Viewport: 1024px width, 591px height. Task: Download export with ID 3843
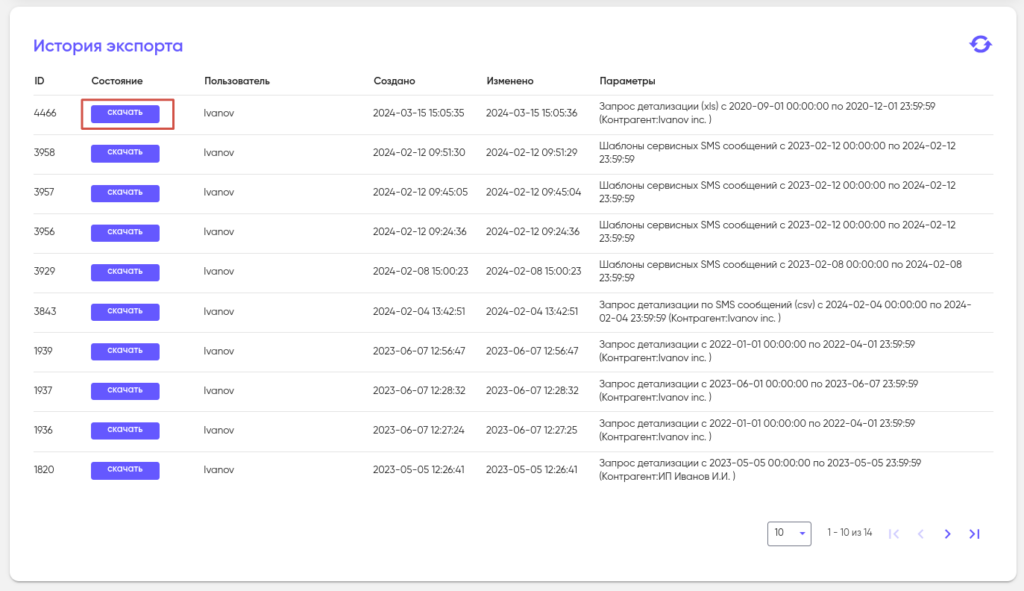click(x=125, y=311)
